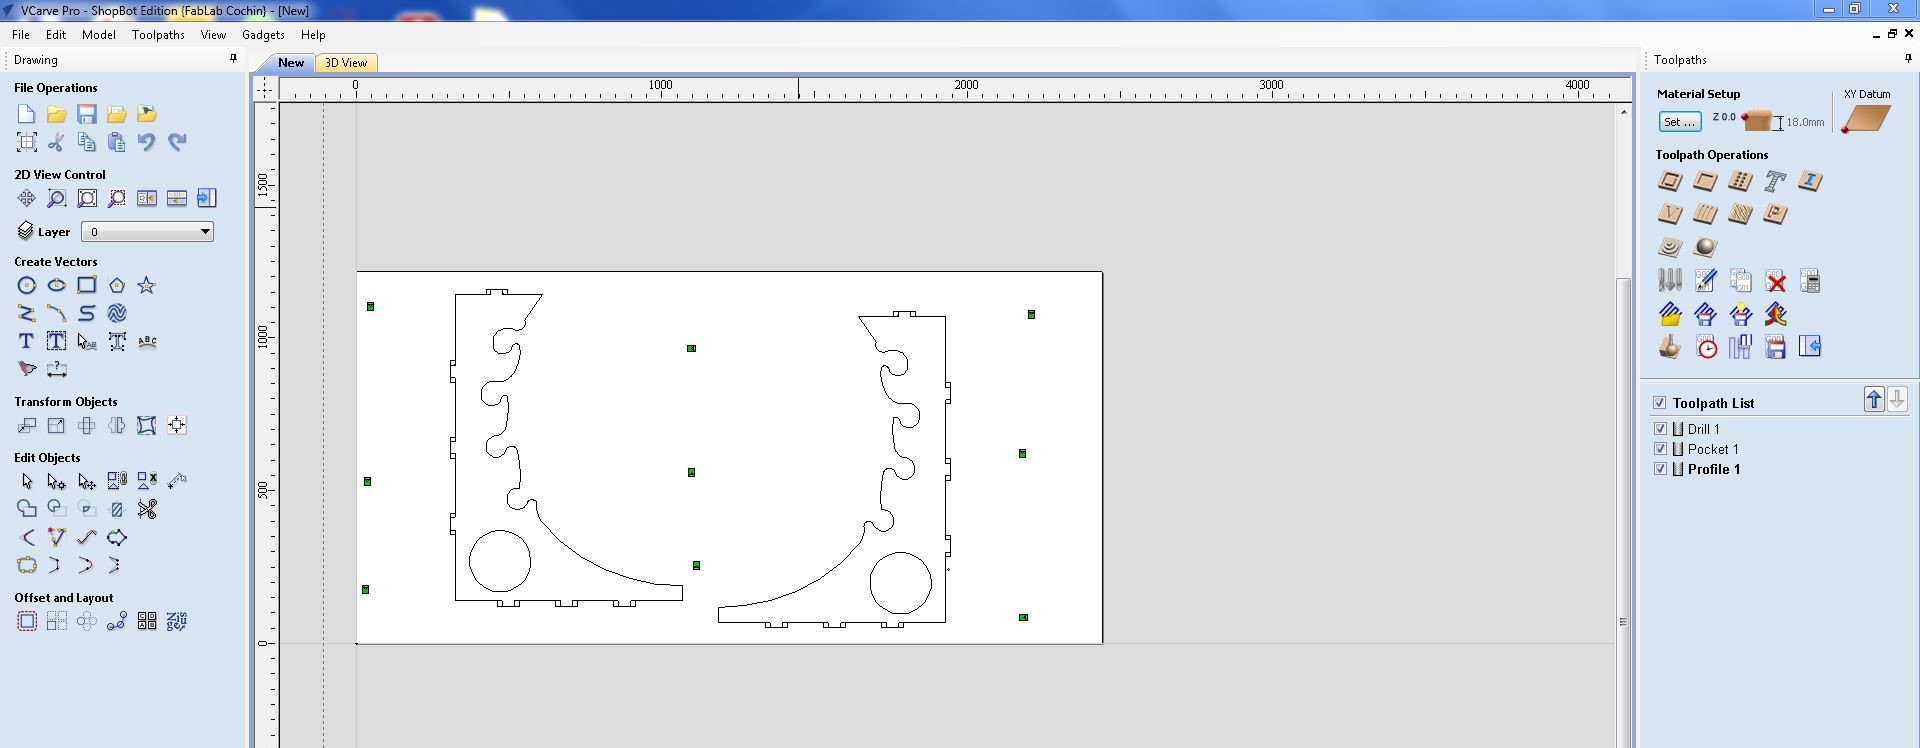This screenshot has height=748, width=1920.
Task: Activate the Selection arrow tool in Edit Objects
Action: point(27,482)
